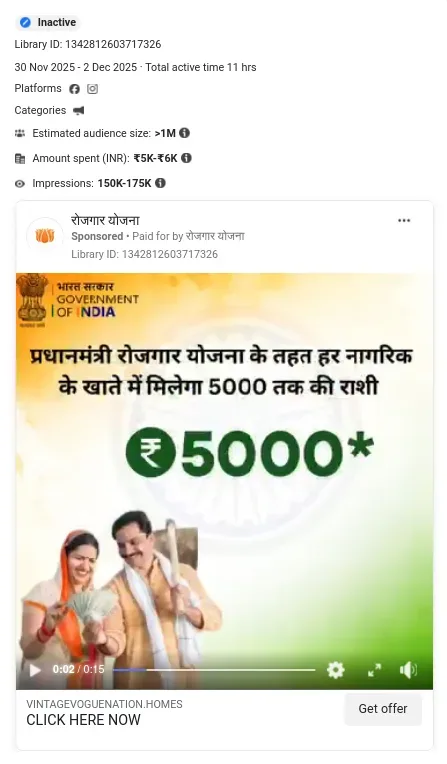This screenshot has height=764, width=447.
Task: Open info tooltip for Impressions
Action: (x=160, y=183)
